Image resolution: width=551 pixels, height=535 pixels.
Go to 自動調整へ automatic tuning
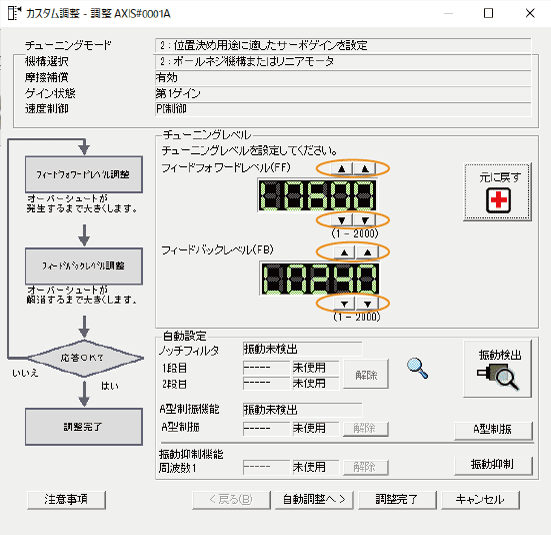click(x=314, y=499)
